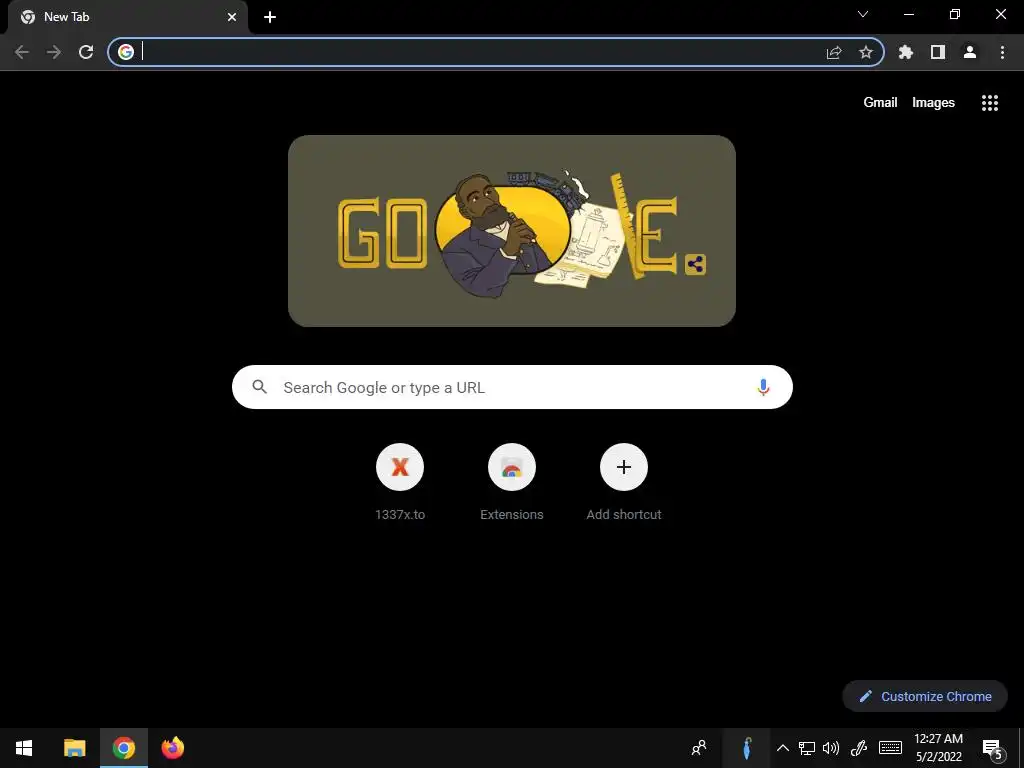This screenshot has width=1024, height=768.
Task: Open the Google Doodle illustration
Action: tap(512, 231)
